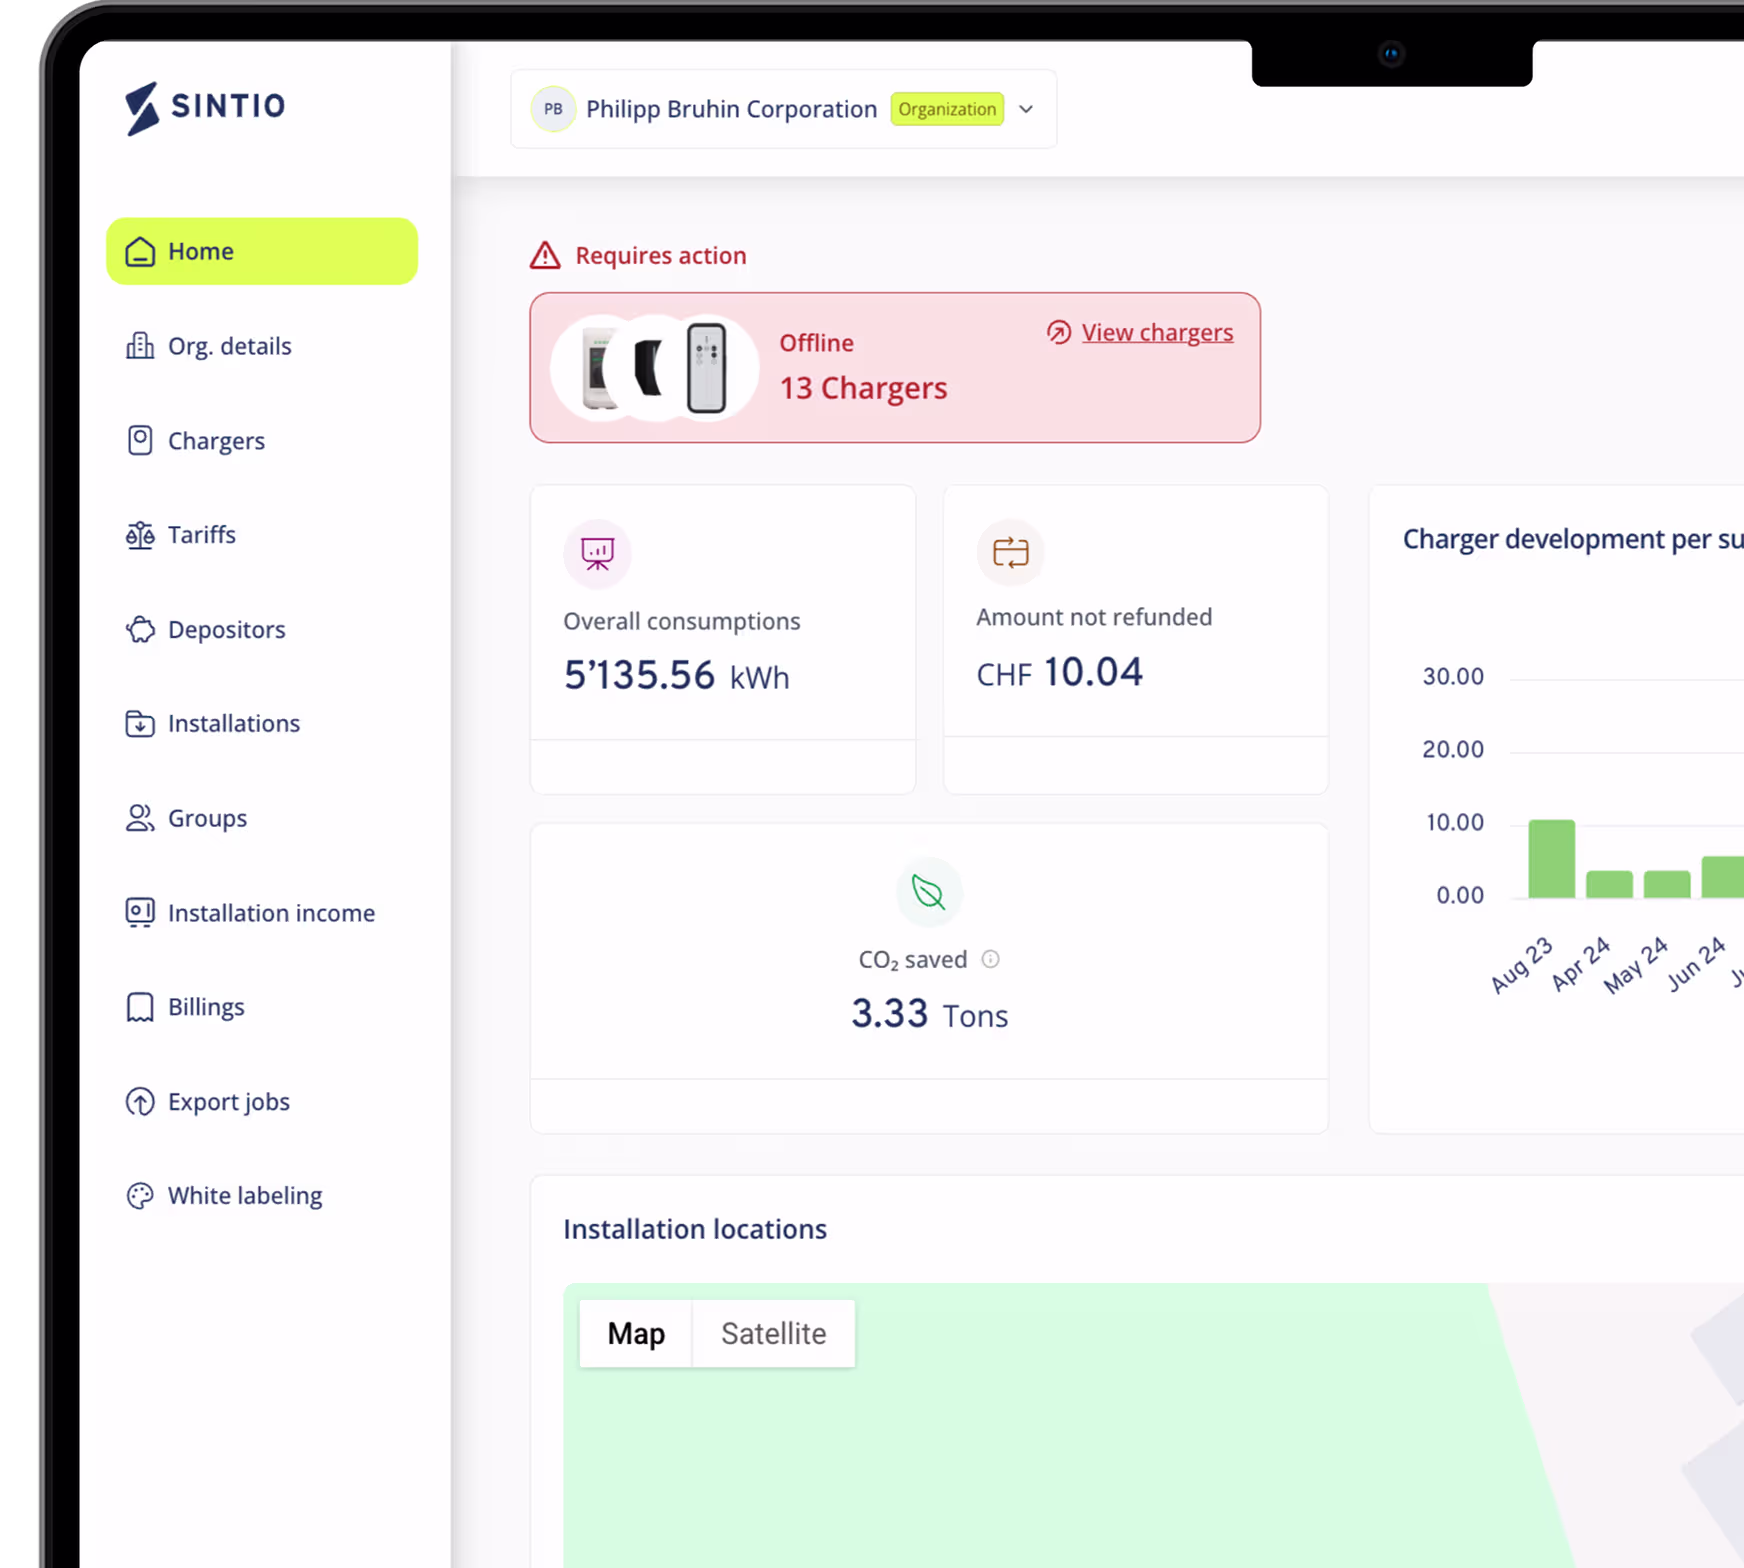The image size is (1744, 1568).
Task: Click the Amount not refunded label
Action: tap(1094, 617)
